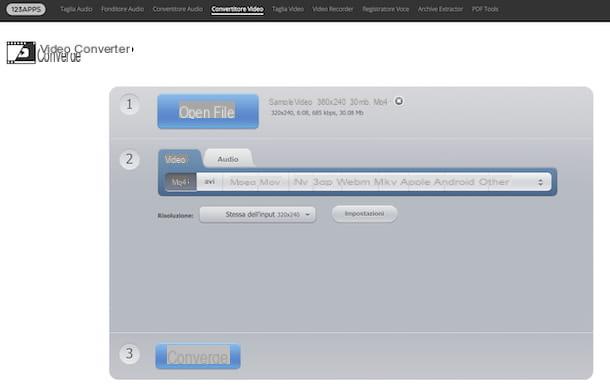Select the Mp4 output format
The image size is (610, 392).
pos(181,182)
